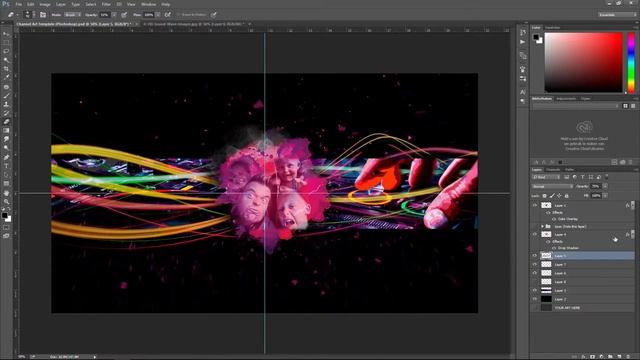640x360 pixels.
Task: Select the Quick Selection tool
Action: 6,60
